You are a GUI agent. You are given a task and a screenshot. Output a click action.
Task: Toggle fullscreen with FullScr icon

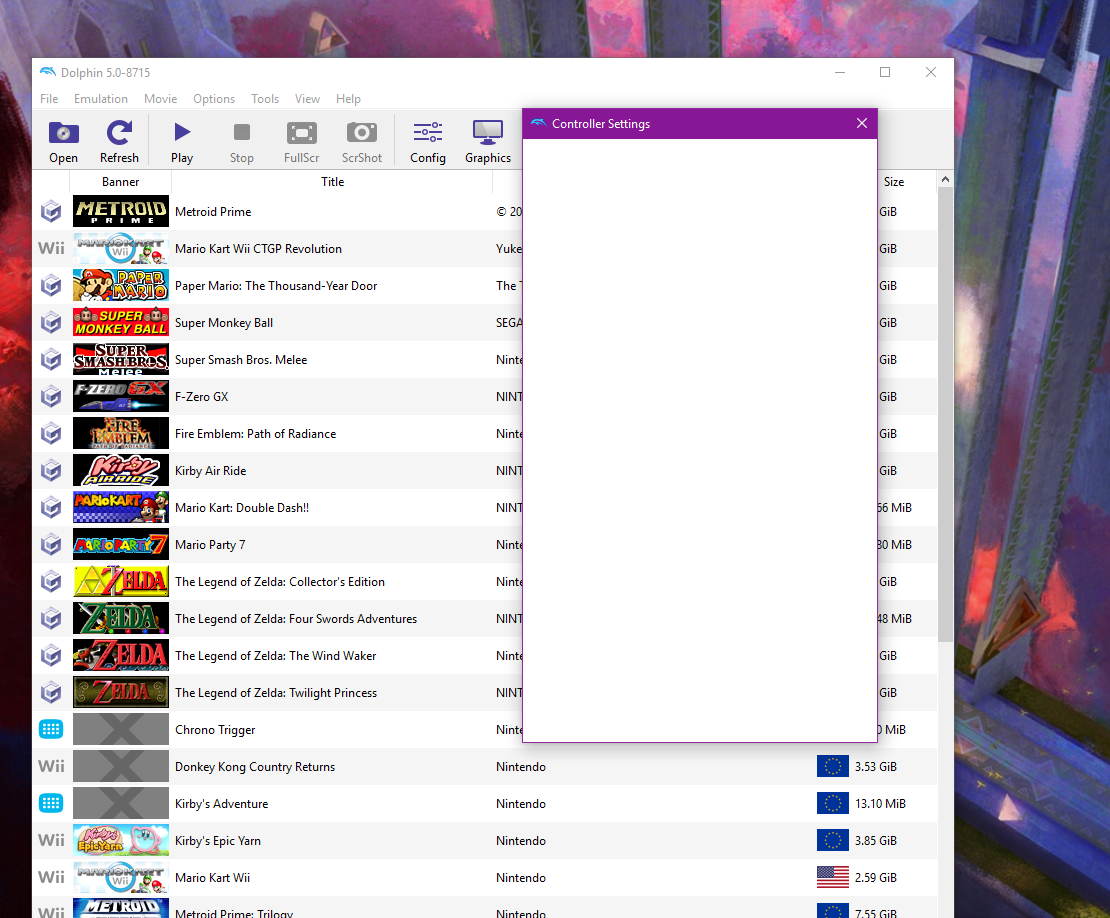302,142
